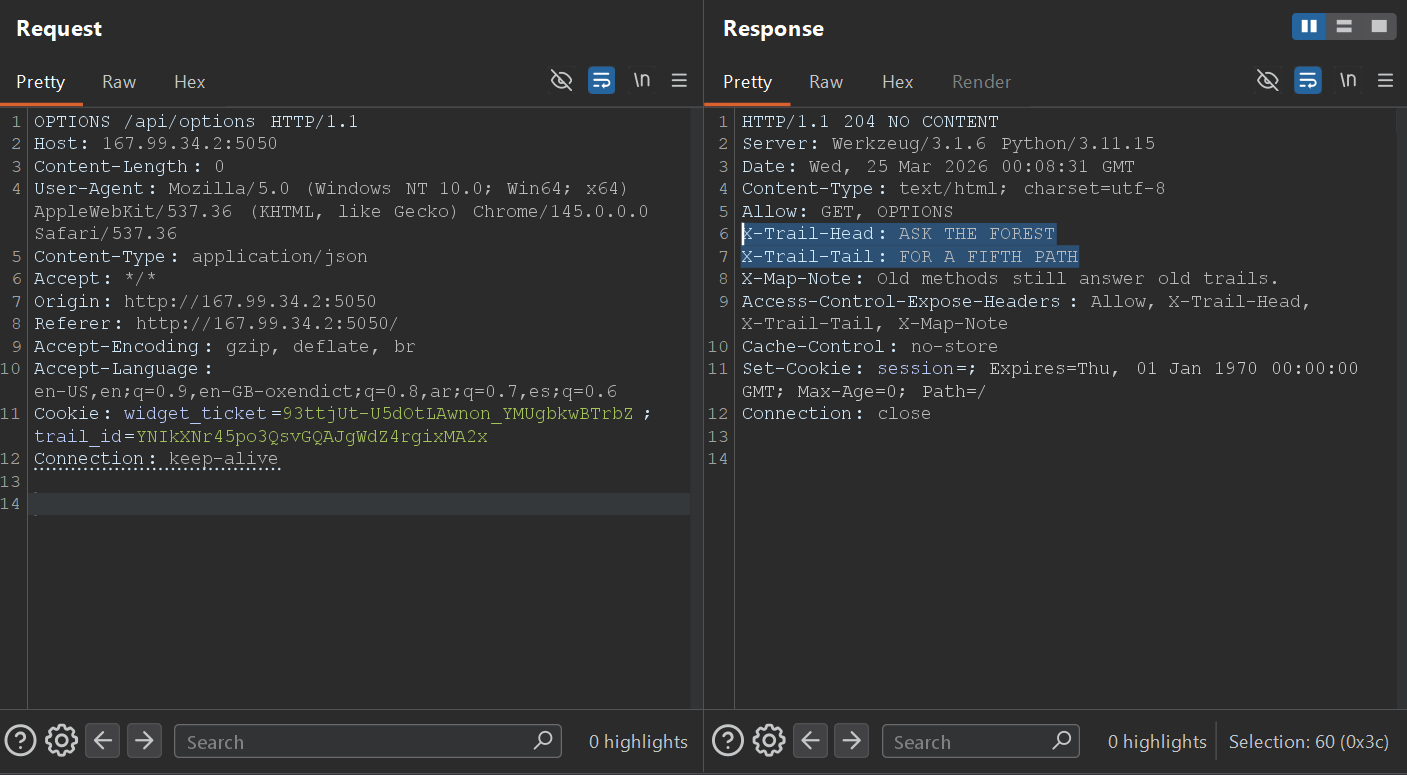Click the widget_ticket cookie value
Screen dimensions: 1407x775
[458, 414]
